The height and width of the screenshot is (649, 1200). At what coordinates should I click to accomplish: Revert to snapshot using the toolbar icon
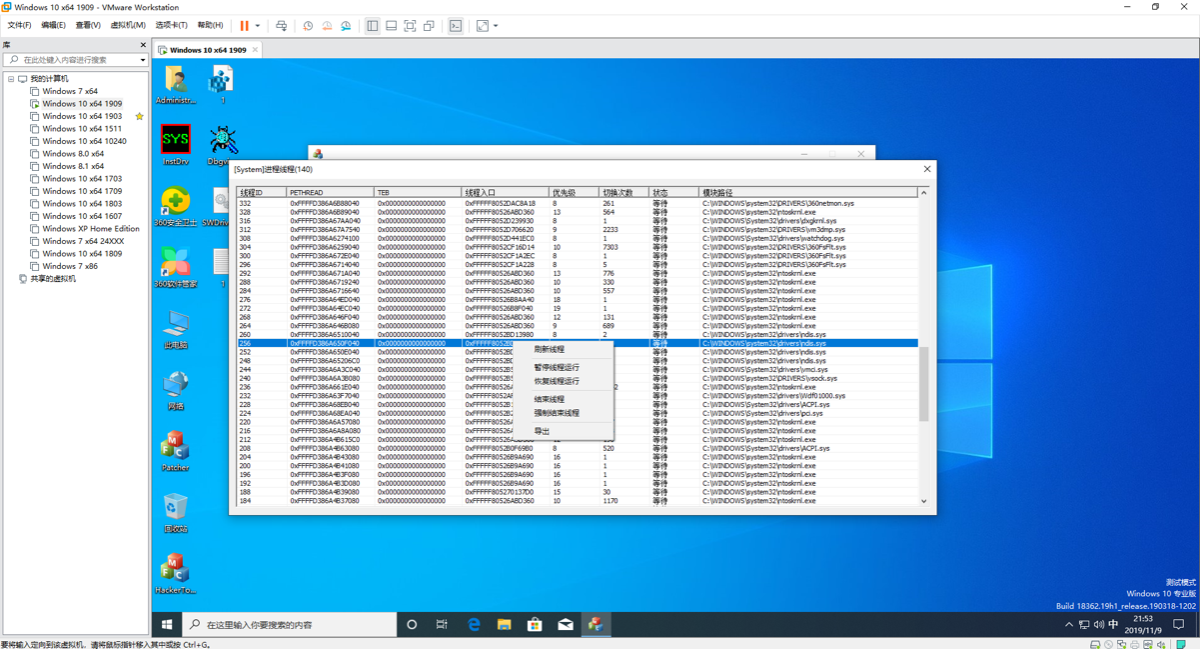click(327, 25)
